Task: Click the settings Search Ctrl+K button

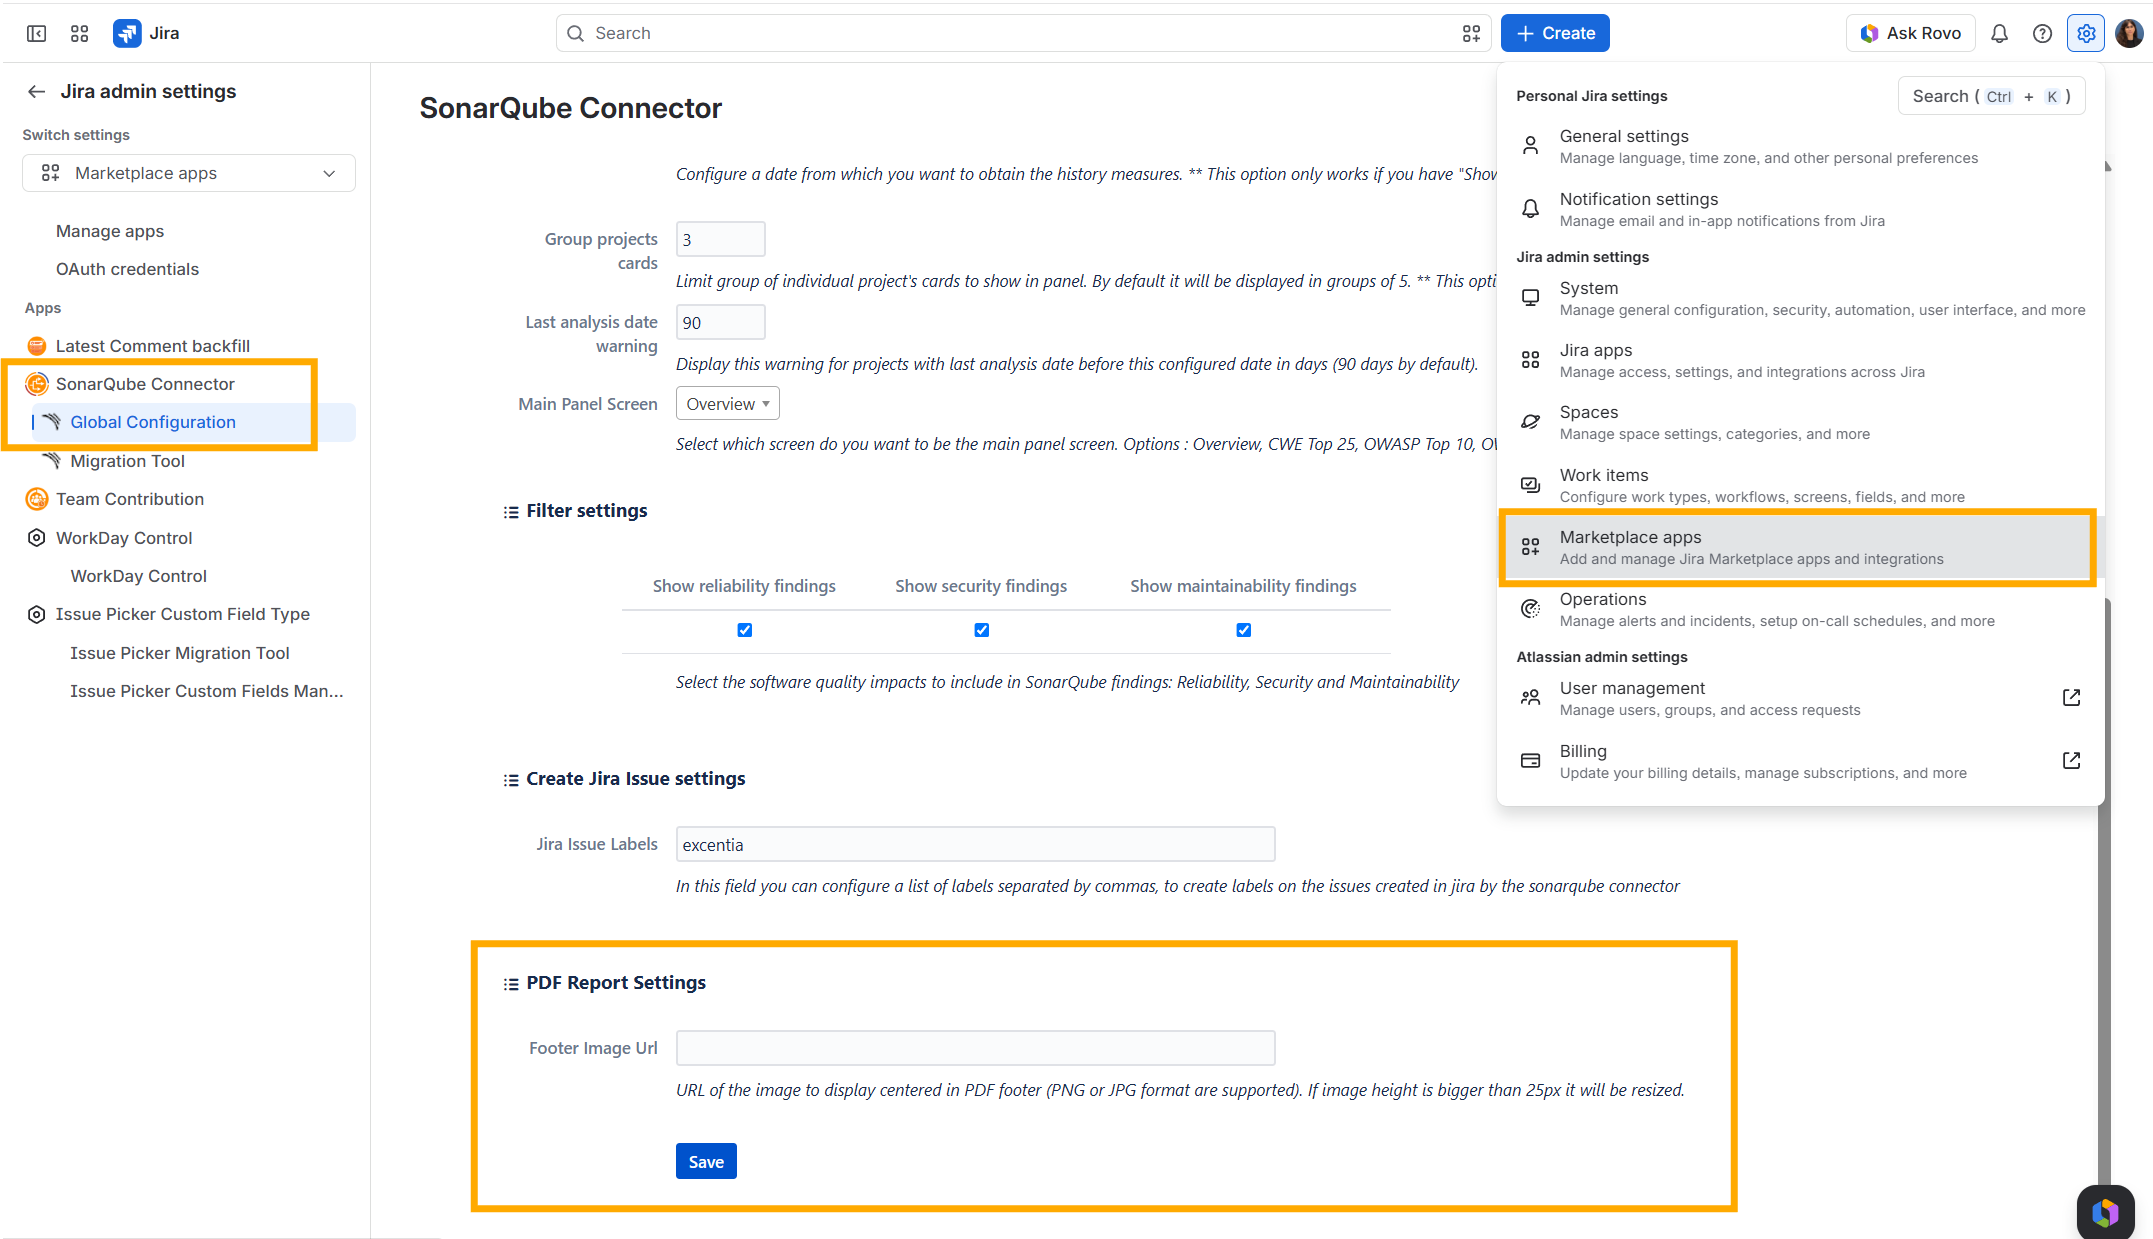Action: [x=1991, y=96]
